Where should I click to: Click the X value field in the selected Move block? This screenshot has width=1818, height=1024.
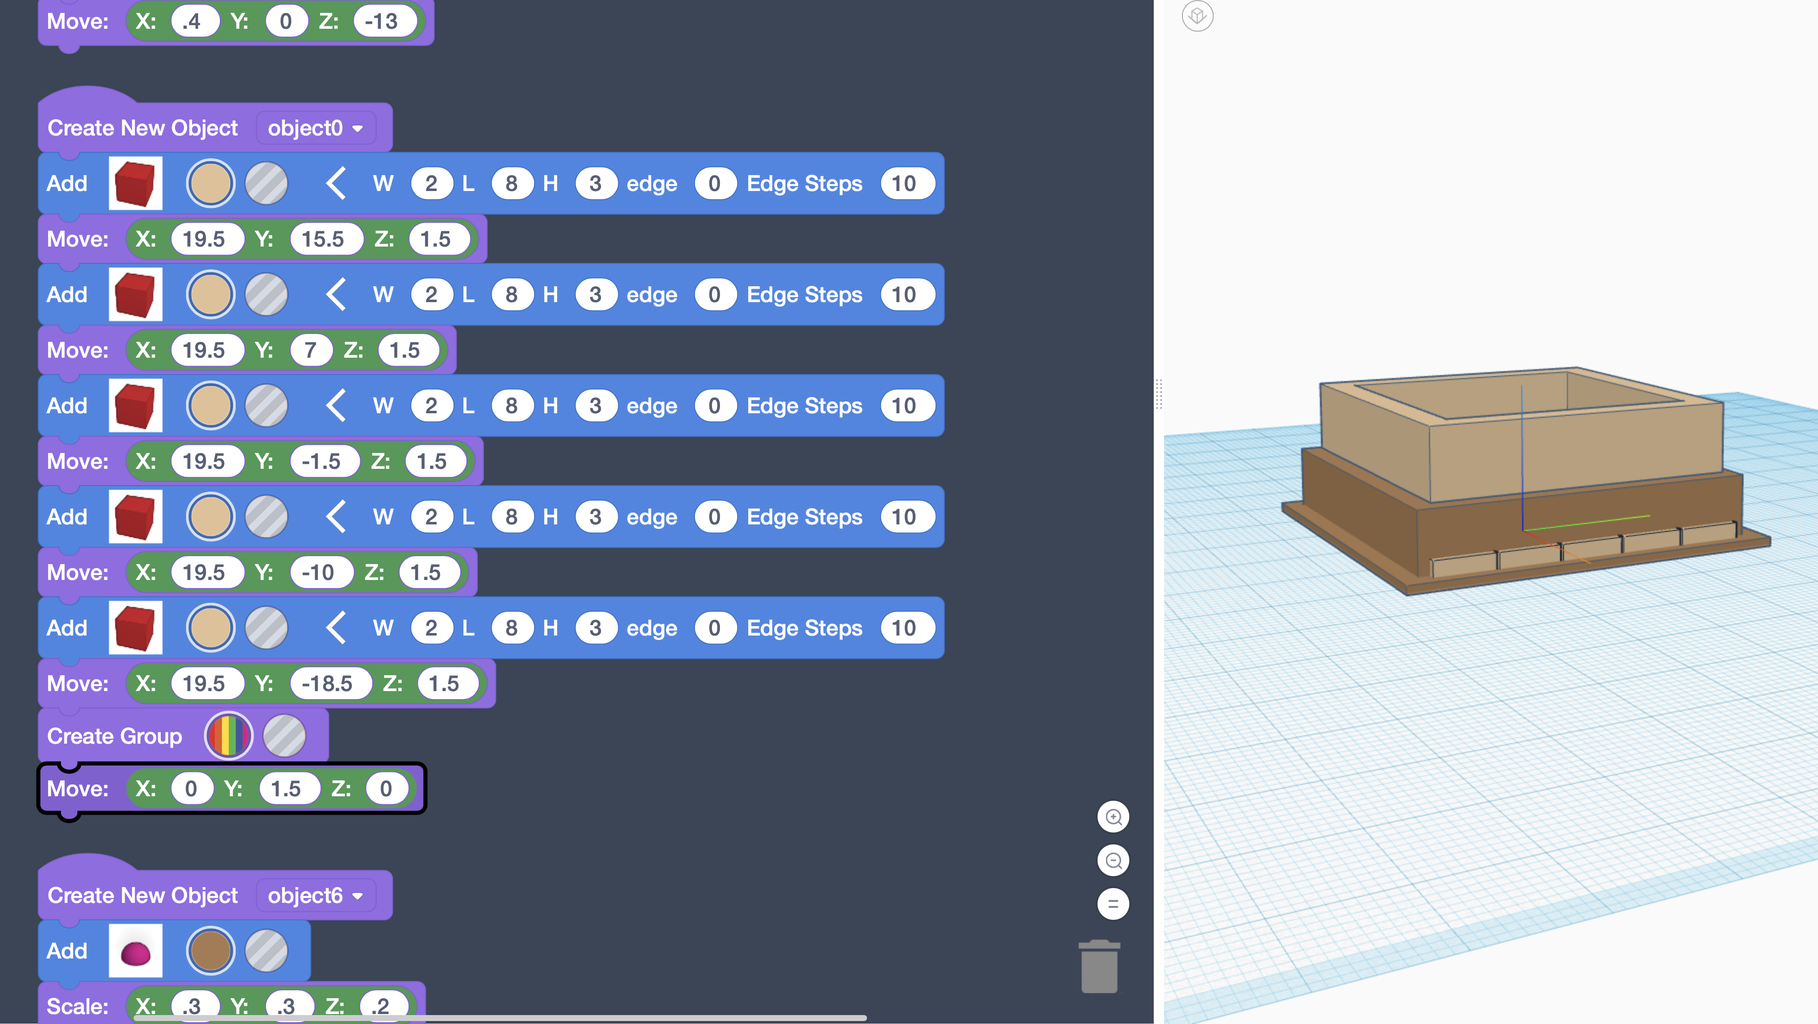click(191, 788)
